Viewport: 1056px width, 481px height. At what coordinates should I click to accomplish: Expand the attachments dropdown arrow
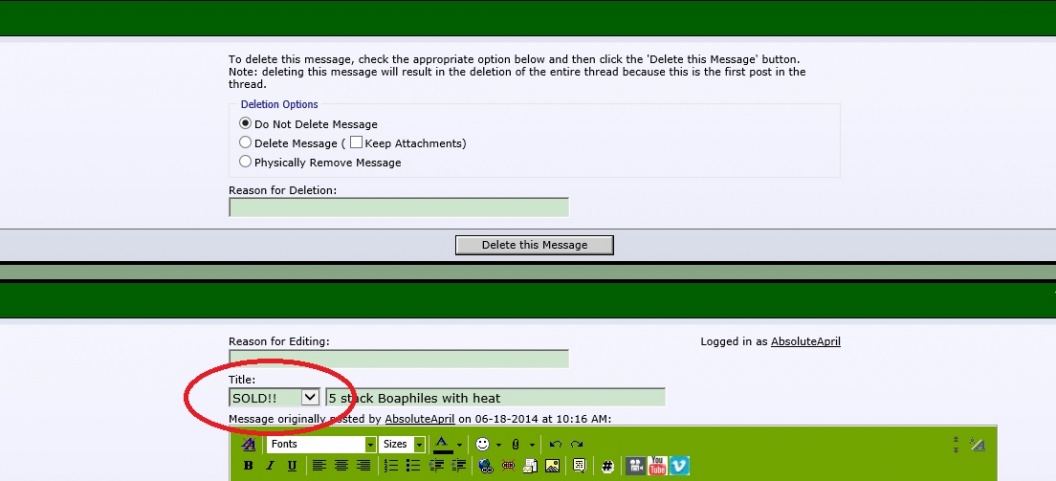pyautogui.click(x=532, y=445)
